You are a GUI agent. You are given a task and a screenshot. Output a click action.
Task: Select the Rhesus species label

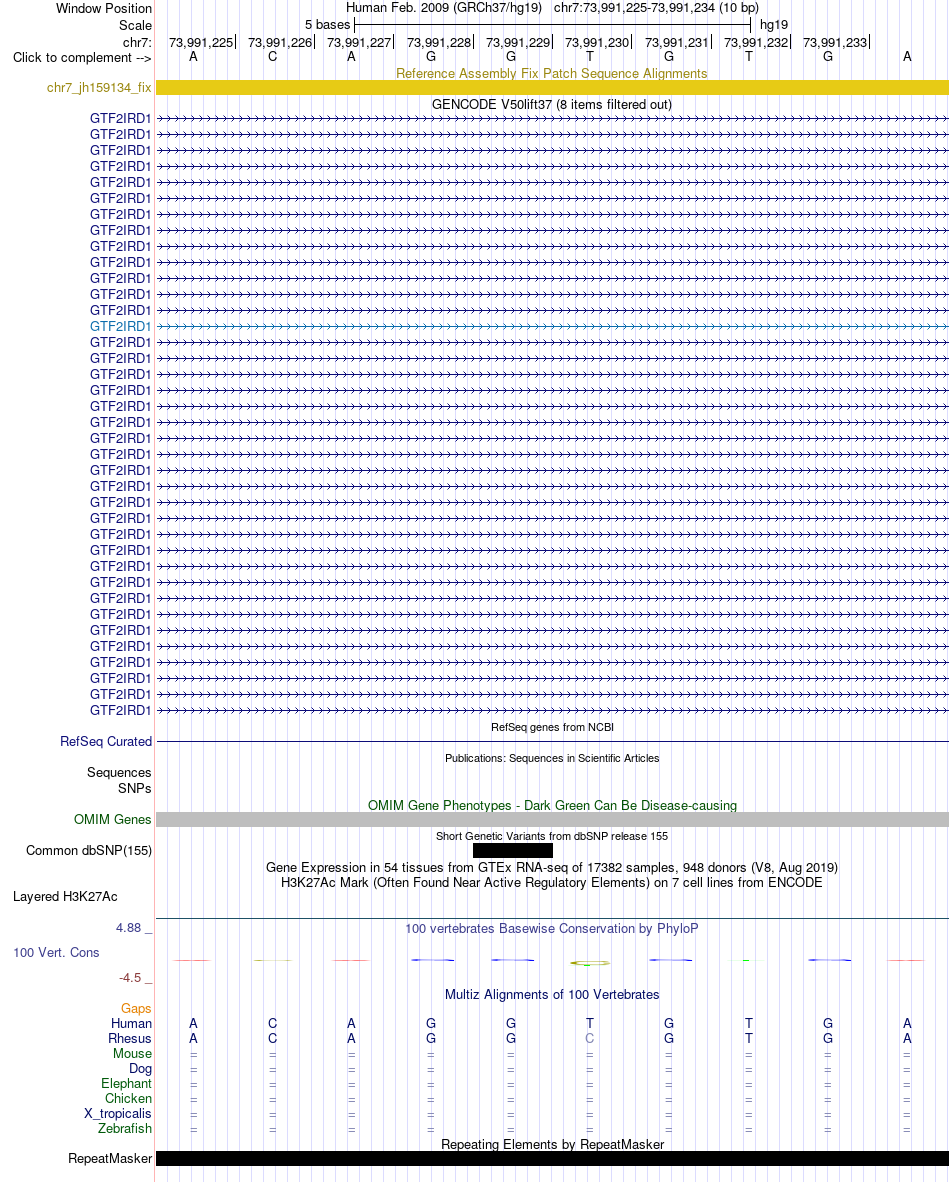(130, 1039)
